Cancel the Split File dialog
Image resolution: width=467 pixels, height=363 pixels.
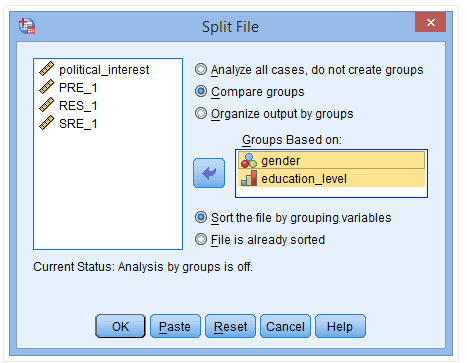coord(285,326)
